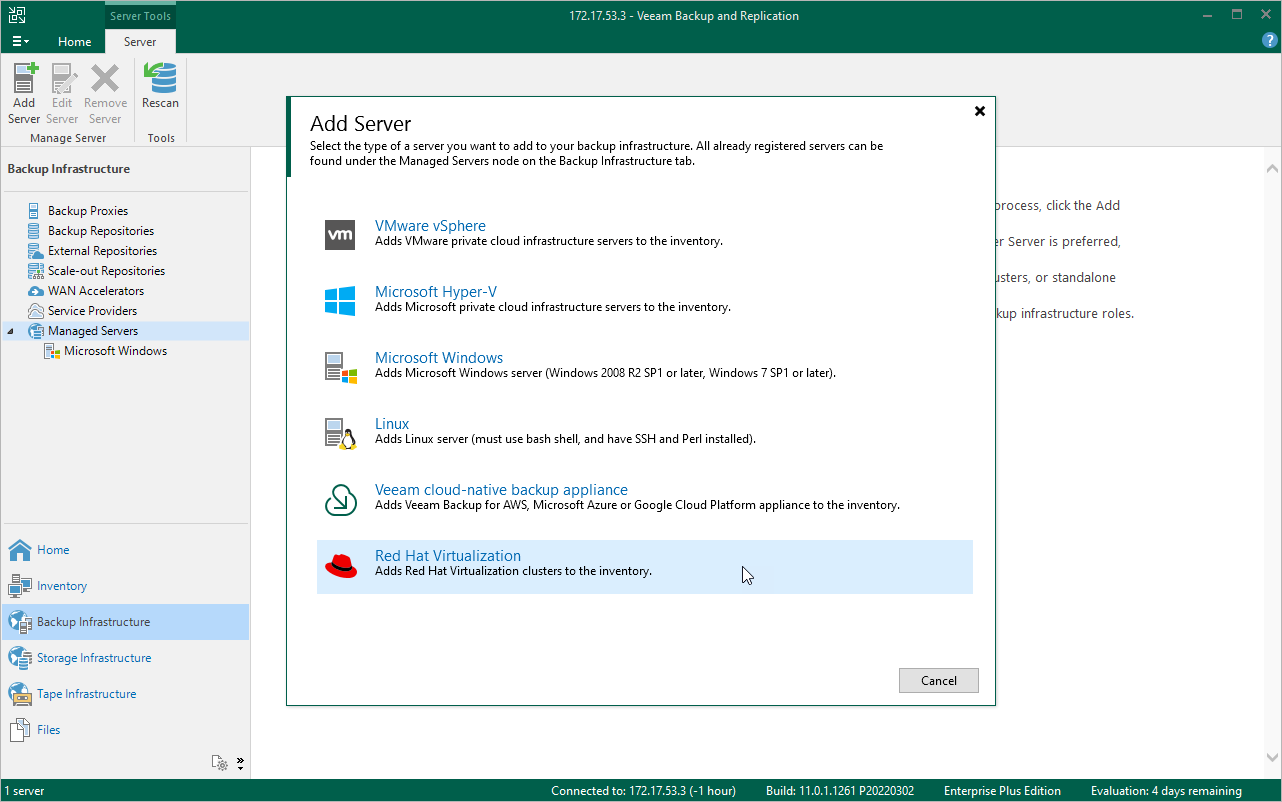Click the Cancel button
The width and height of the screenshot is (1282, 802).
(938, 681)
